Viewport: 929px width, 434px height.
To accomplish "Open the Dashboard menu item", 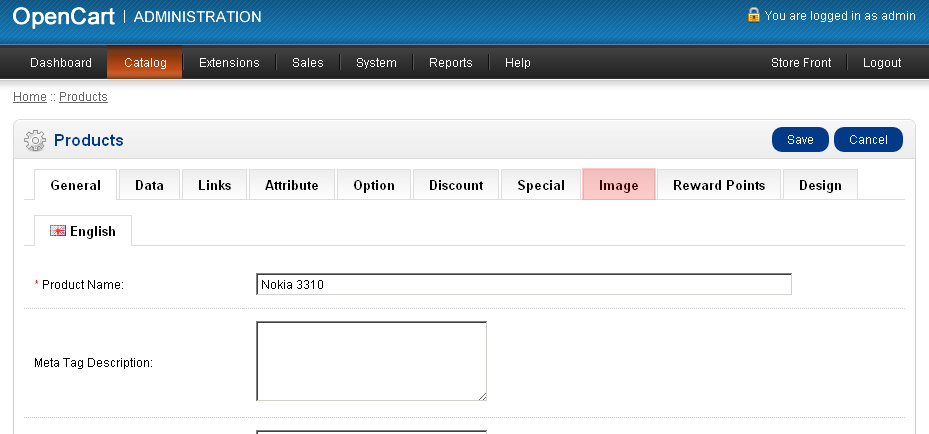I will (x=61, y=63).
